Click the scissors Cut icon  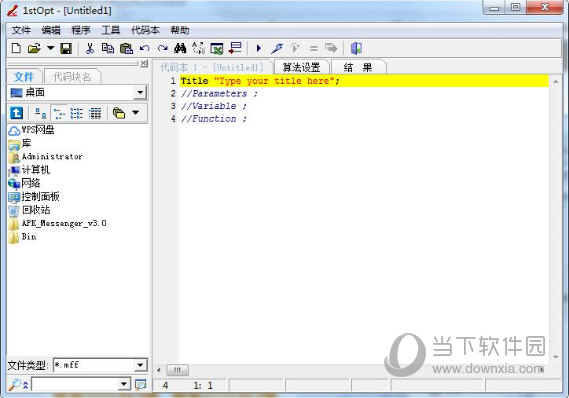[90, 48]
